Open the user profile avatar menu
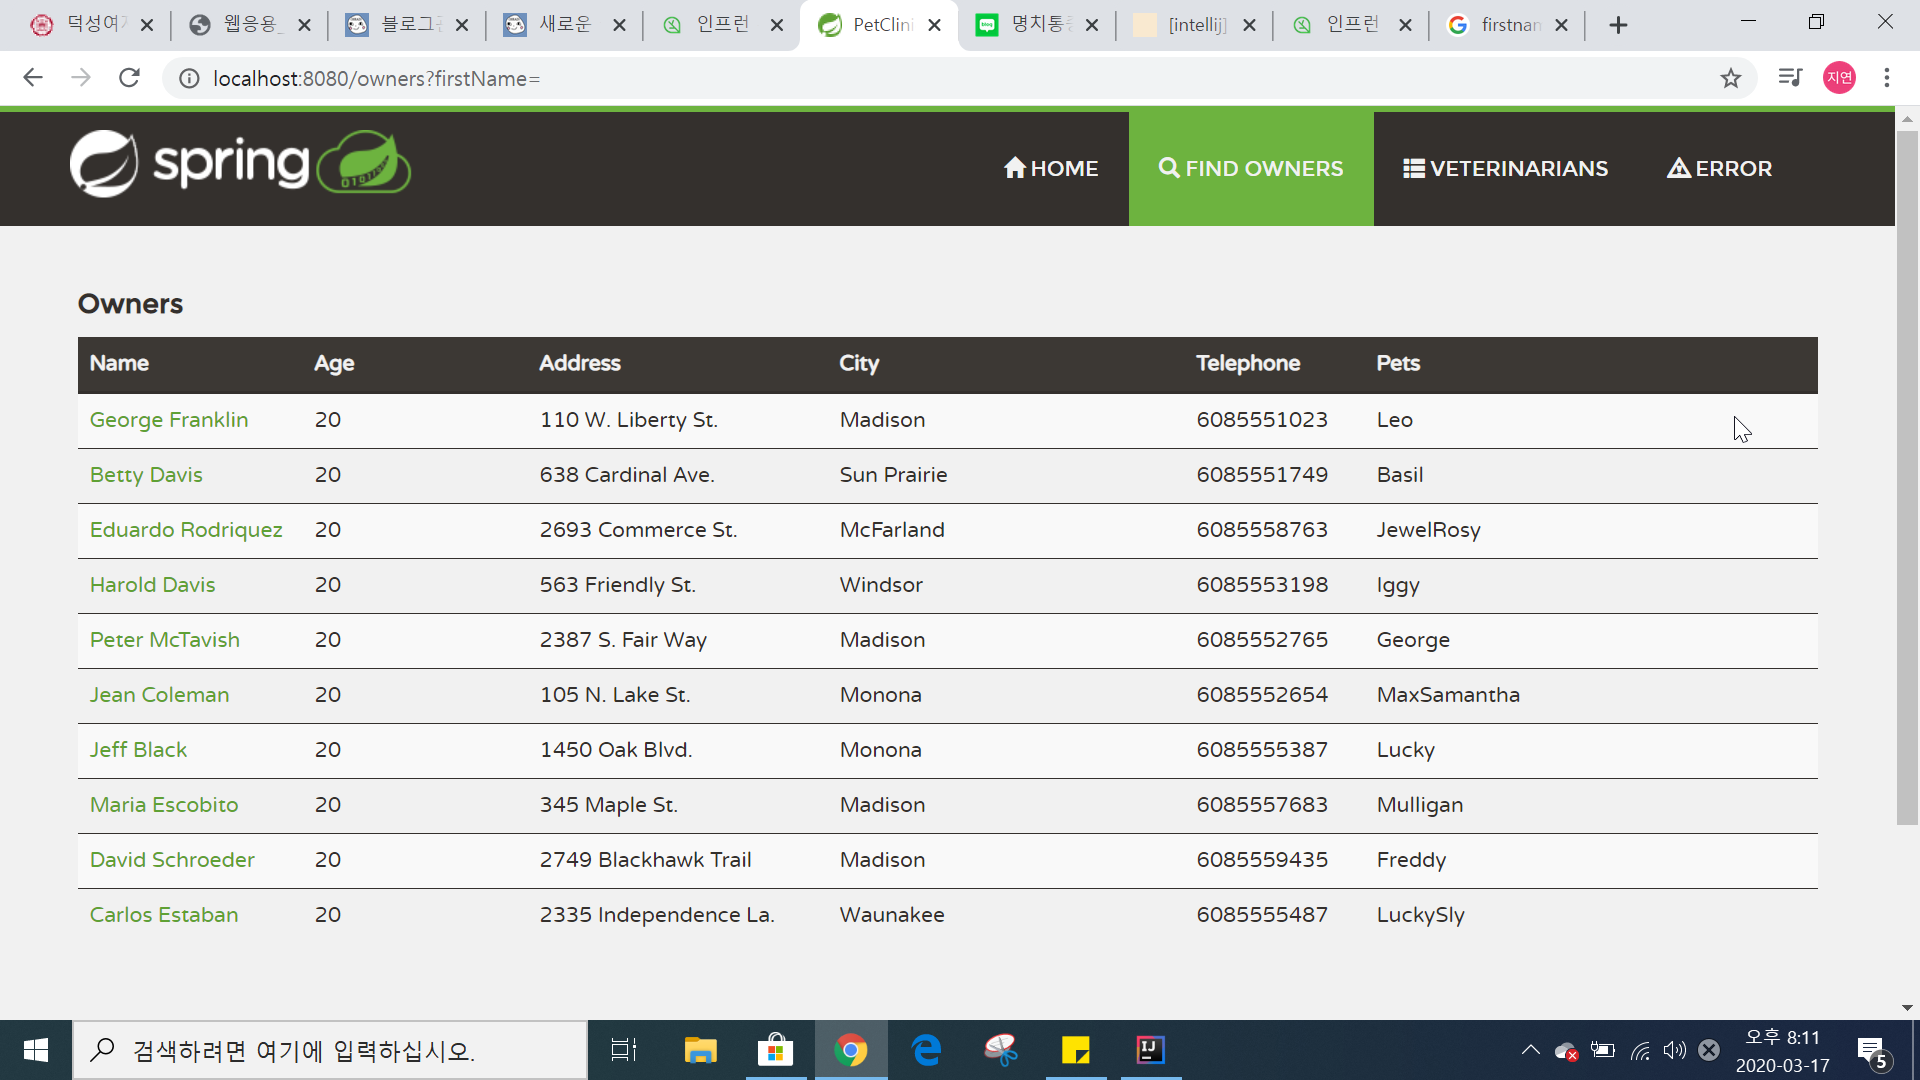1920x1080 pixels. tap(1840, 78)
